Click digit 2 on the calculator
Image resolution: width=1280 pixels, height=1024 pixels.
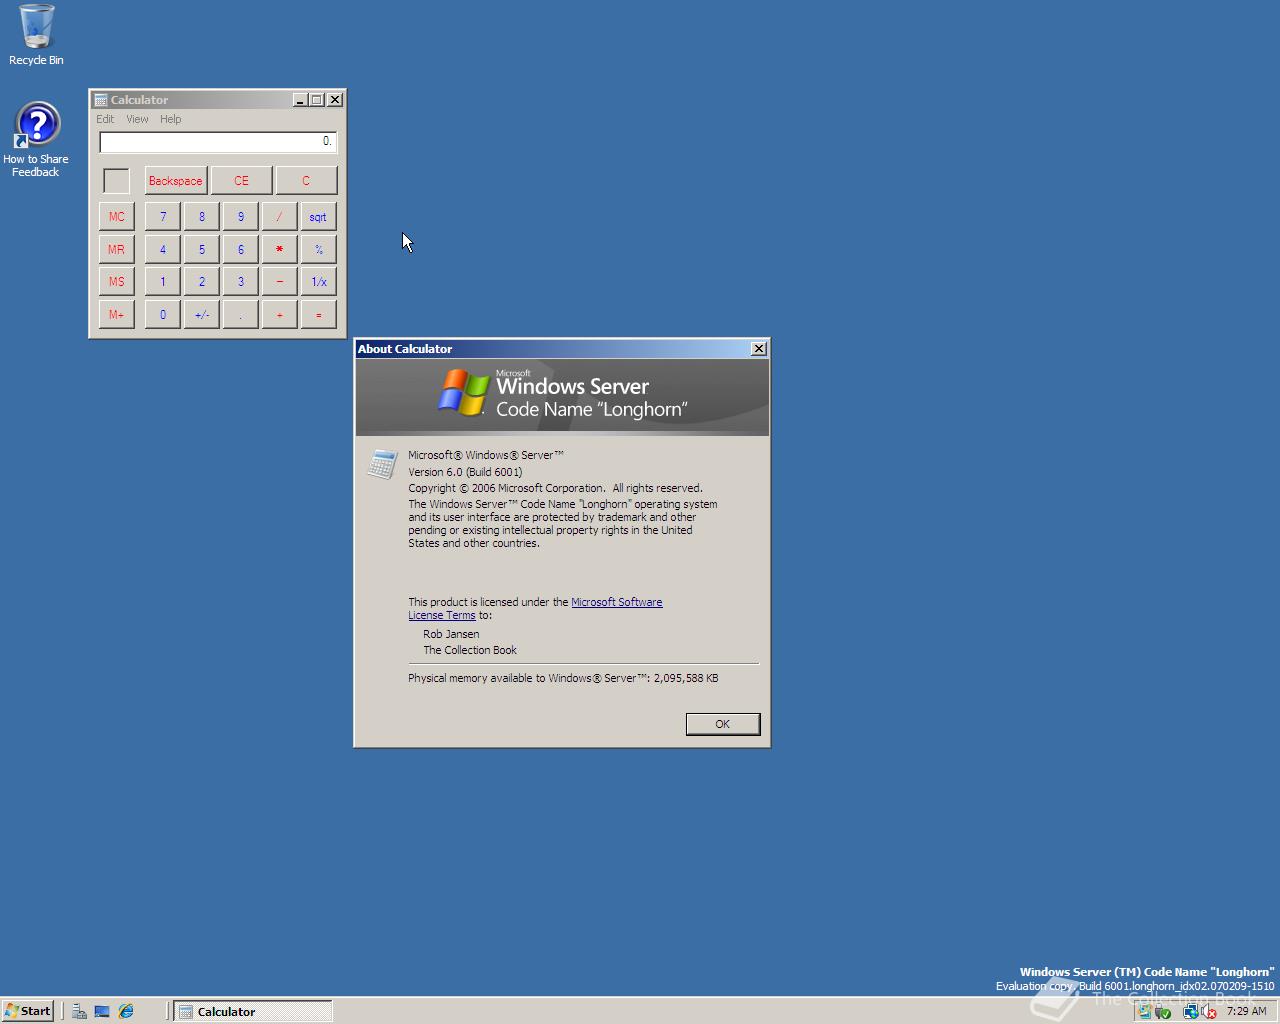click(x=202, y=282)
